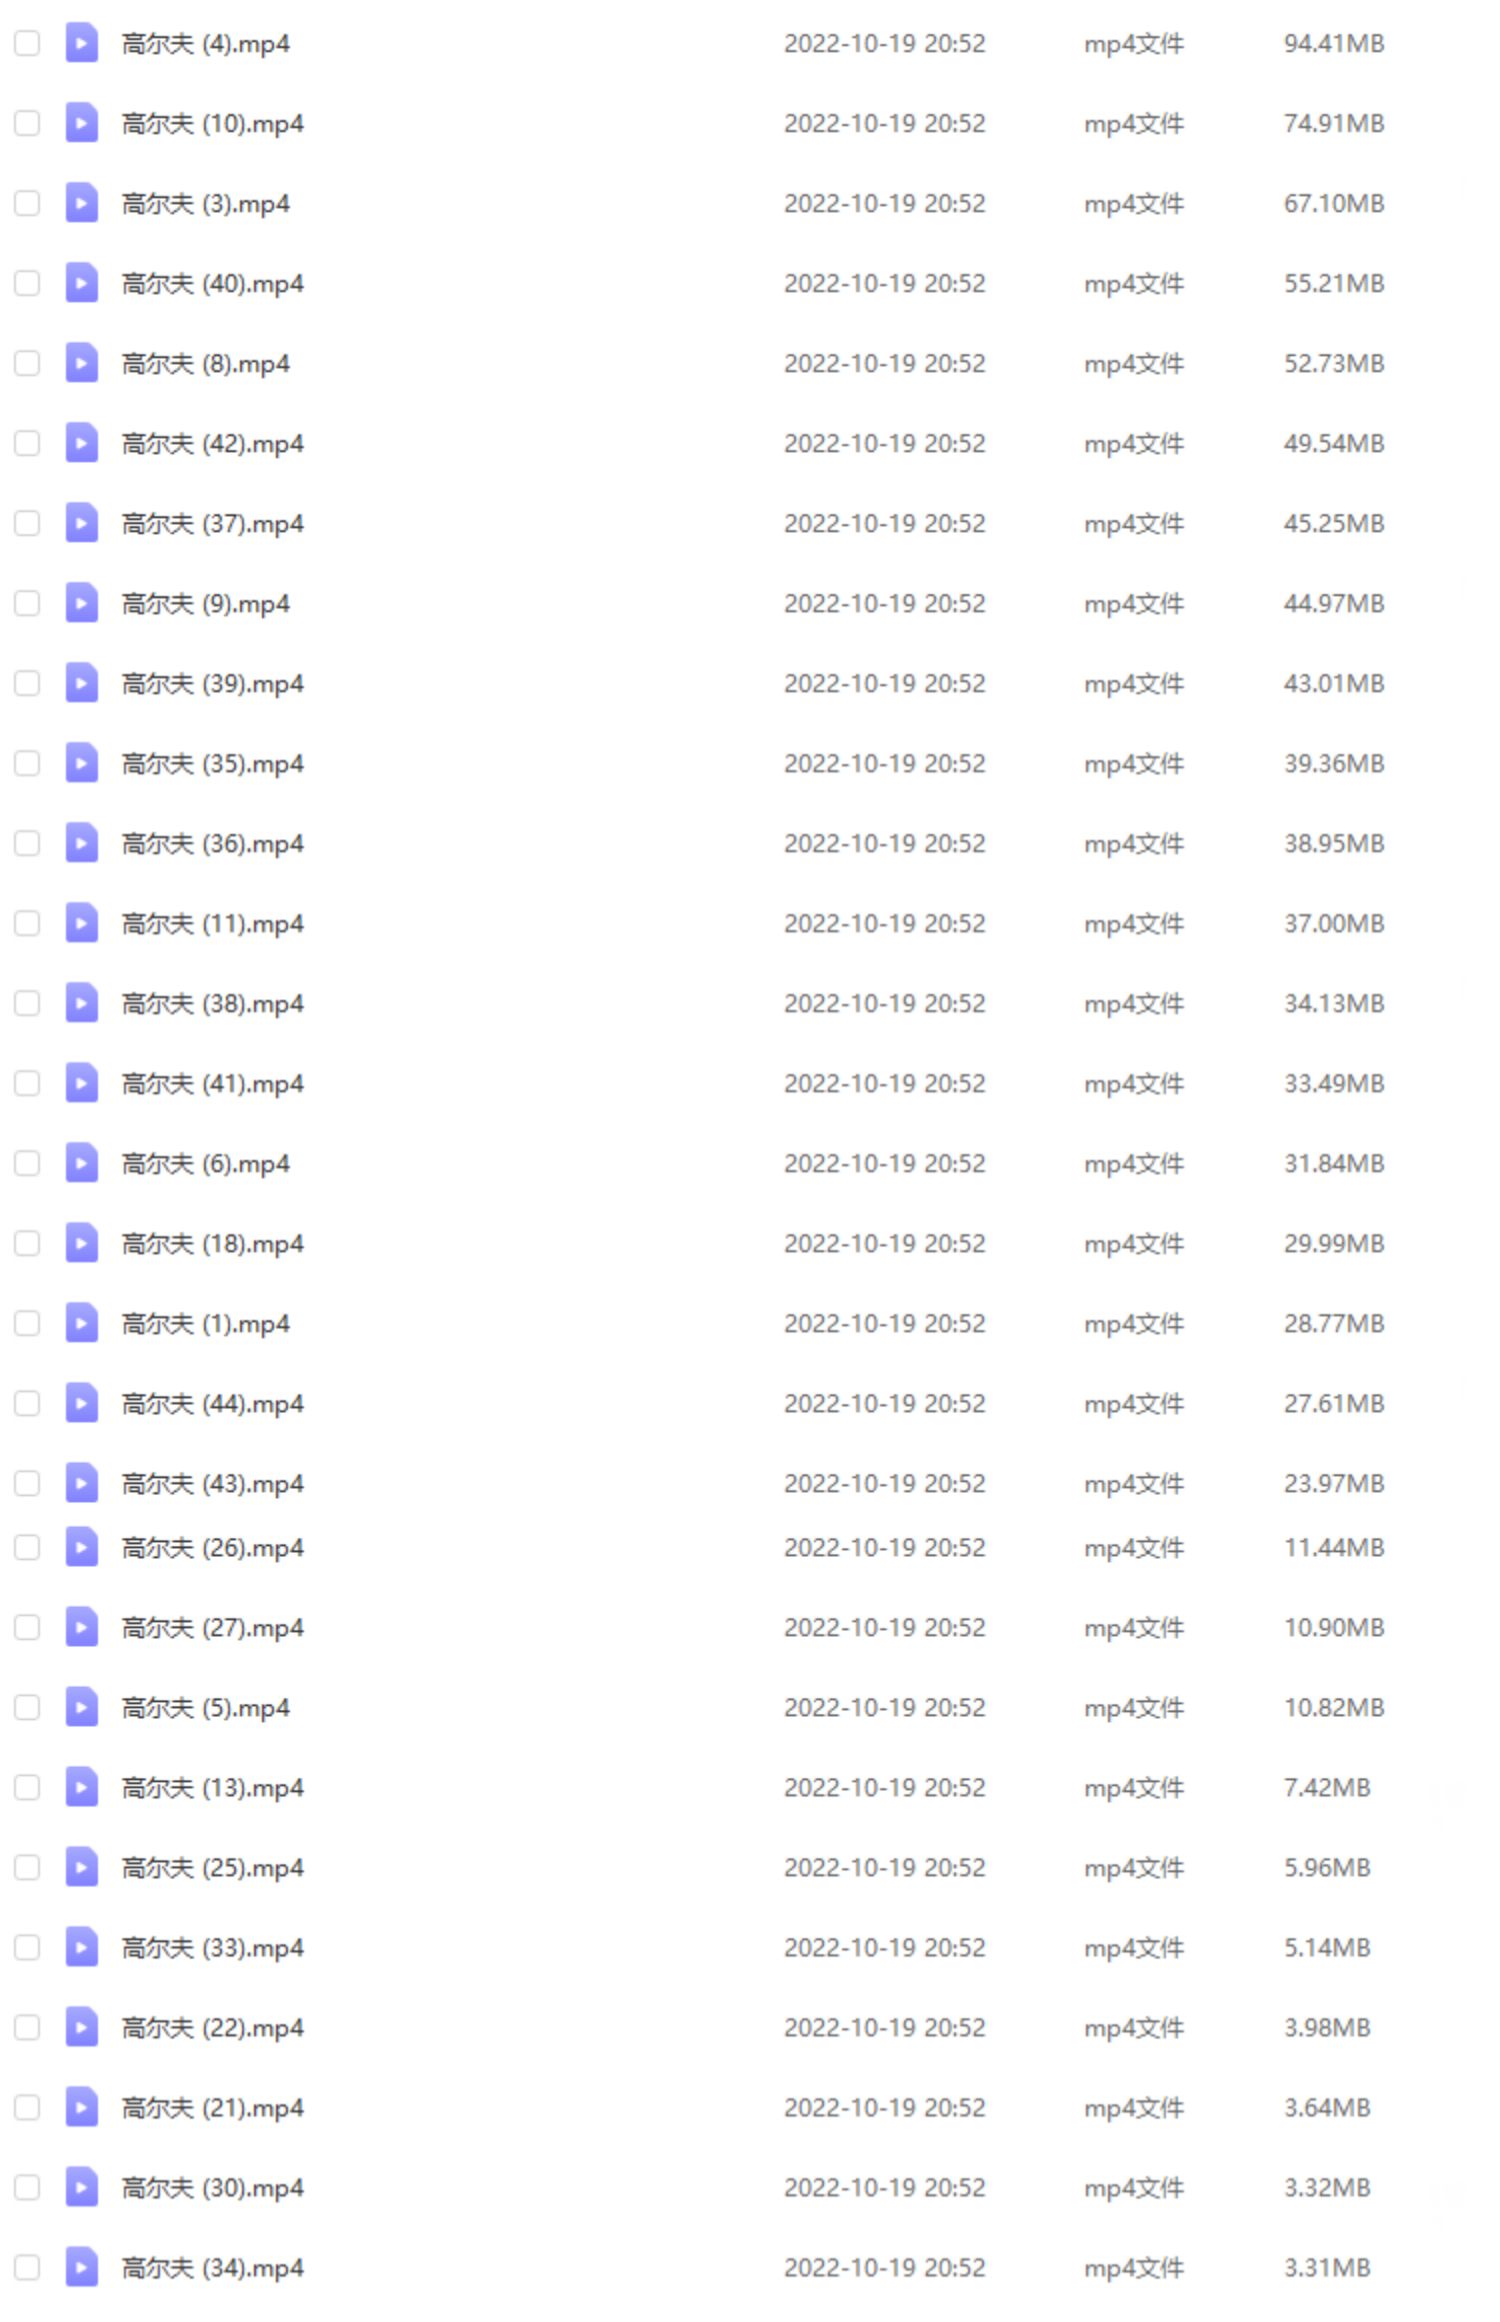Click video file icon for 高尔夫 (37).mp4
1500x2322 pixels.
click(x=81, y=523)
